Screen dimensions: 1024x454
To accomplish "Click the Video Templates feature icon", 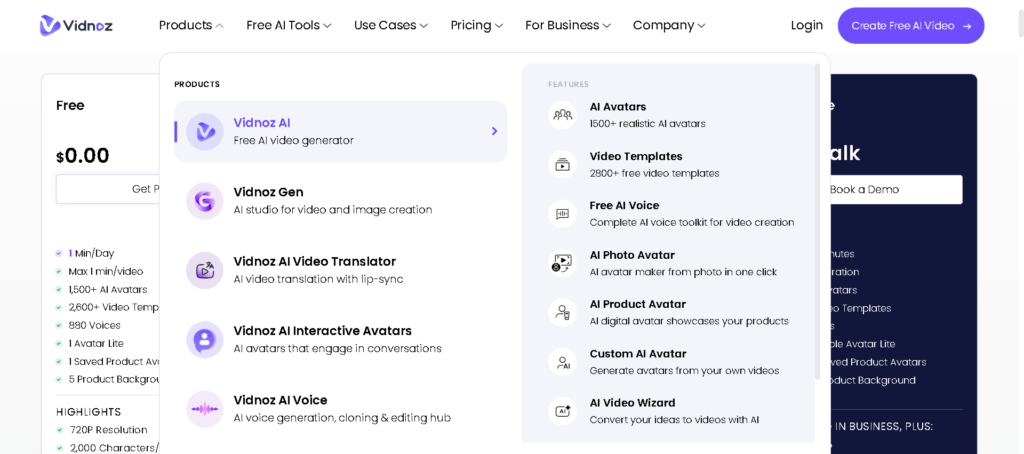I will [x=563, y=165].
